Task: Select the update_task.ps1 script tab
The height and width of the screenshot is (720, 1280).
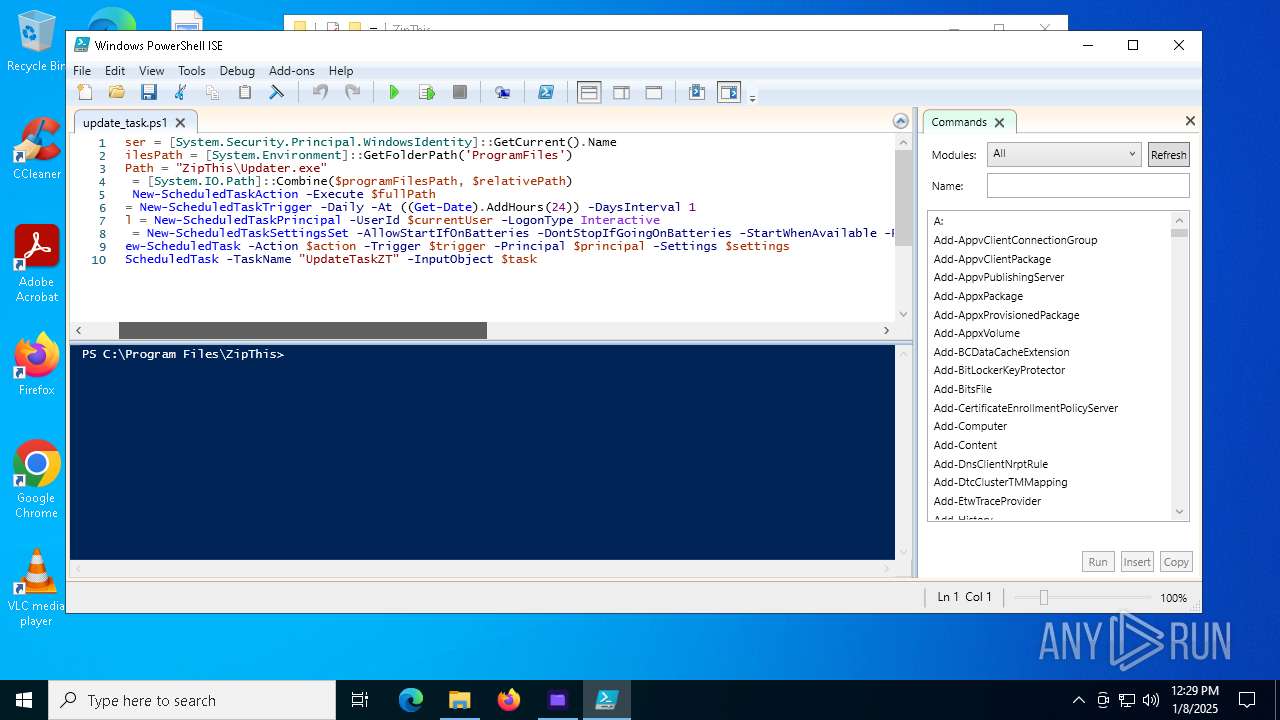Action: click(124, 123)
